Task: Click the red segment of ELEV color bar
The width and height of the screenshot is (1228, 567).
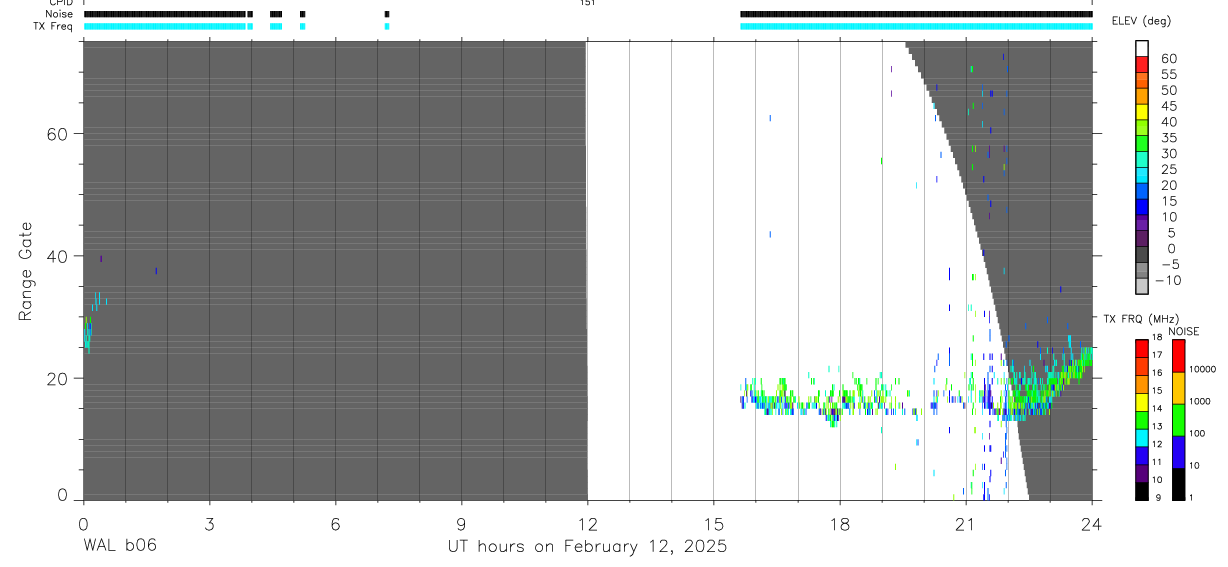Action: [1142, 66]
